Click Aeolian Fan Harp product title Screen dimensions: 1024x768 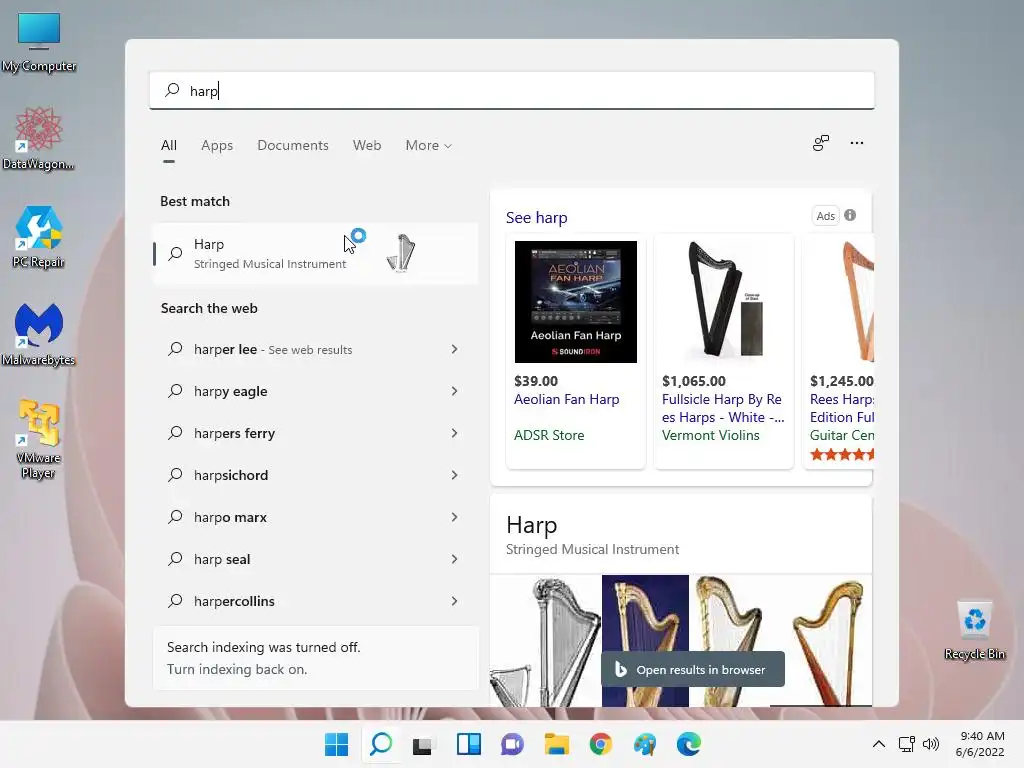[567, 399]
